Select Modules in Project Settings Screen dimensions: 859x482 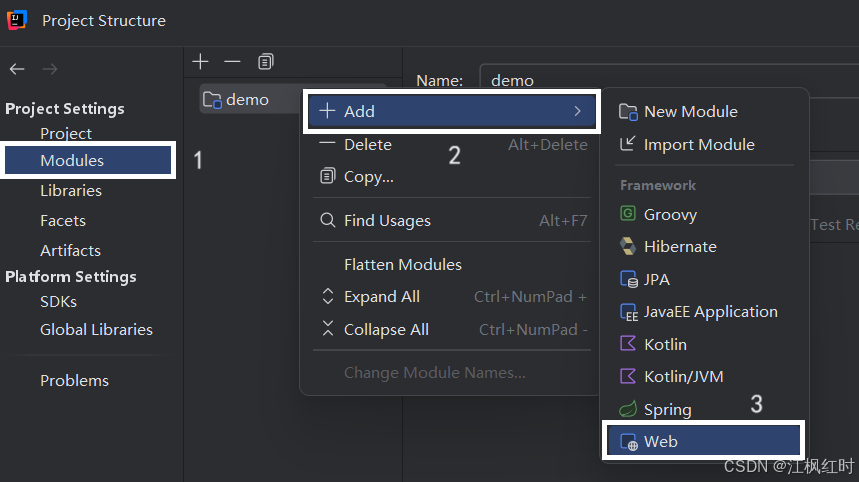tap(88, 160)
